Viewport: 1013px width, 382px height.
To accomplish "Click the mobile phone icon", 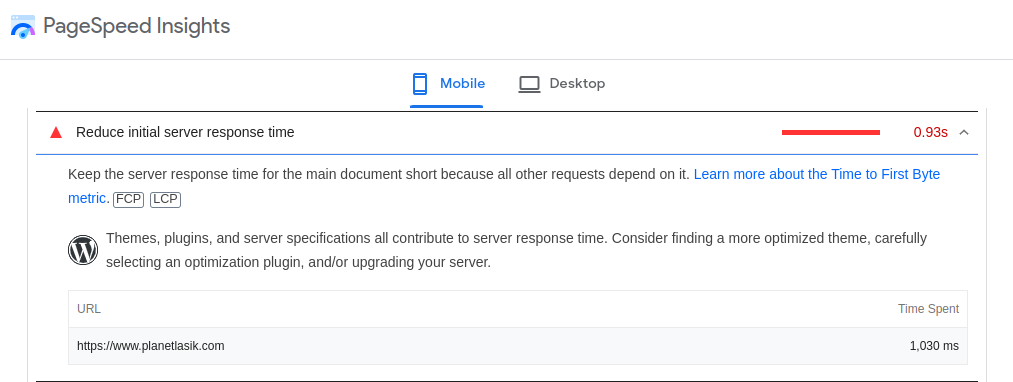I will pyautogui.click(x=420, y=84).
